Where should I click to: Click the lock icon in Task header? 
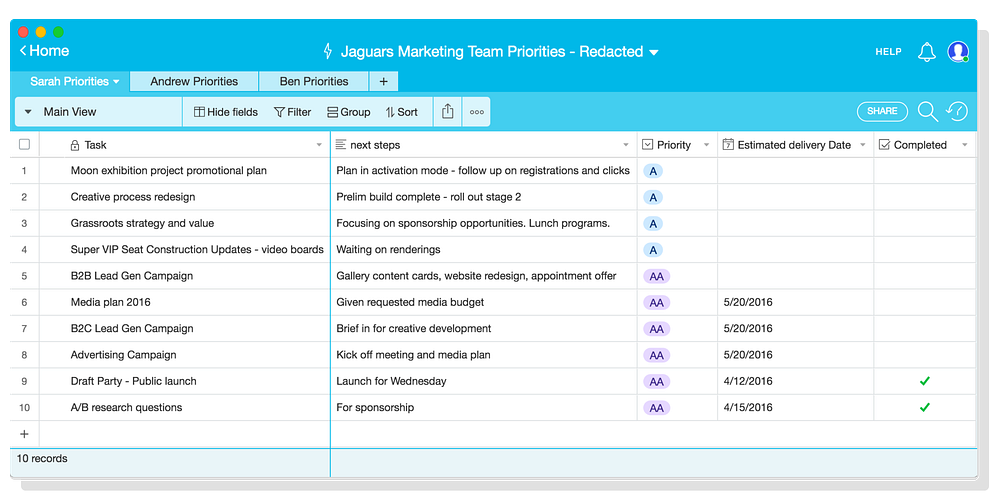(x=75, y=145)
